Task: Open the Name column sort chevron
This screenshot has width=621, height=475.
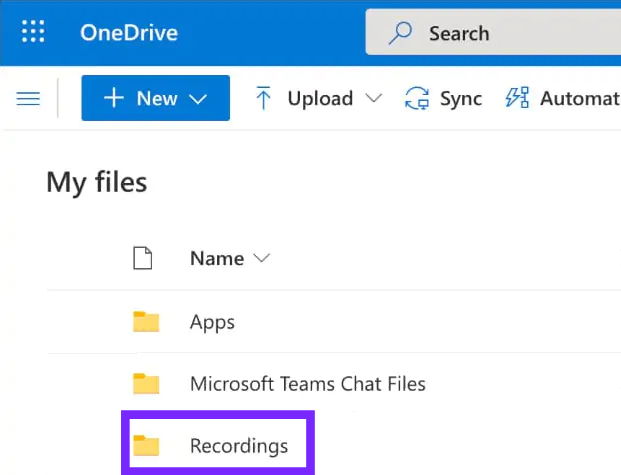Action: pos(262,259)
